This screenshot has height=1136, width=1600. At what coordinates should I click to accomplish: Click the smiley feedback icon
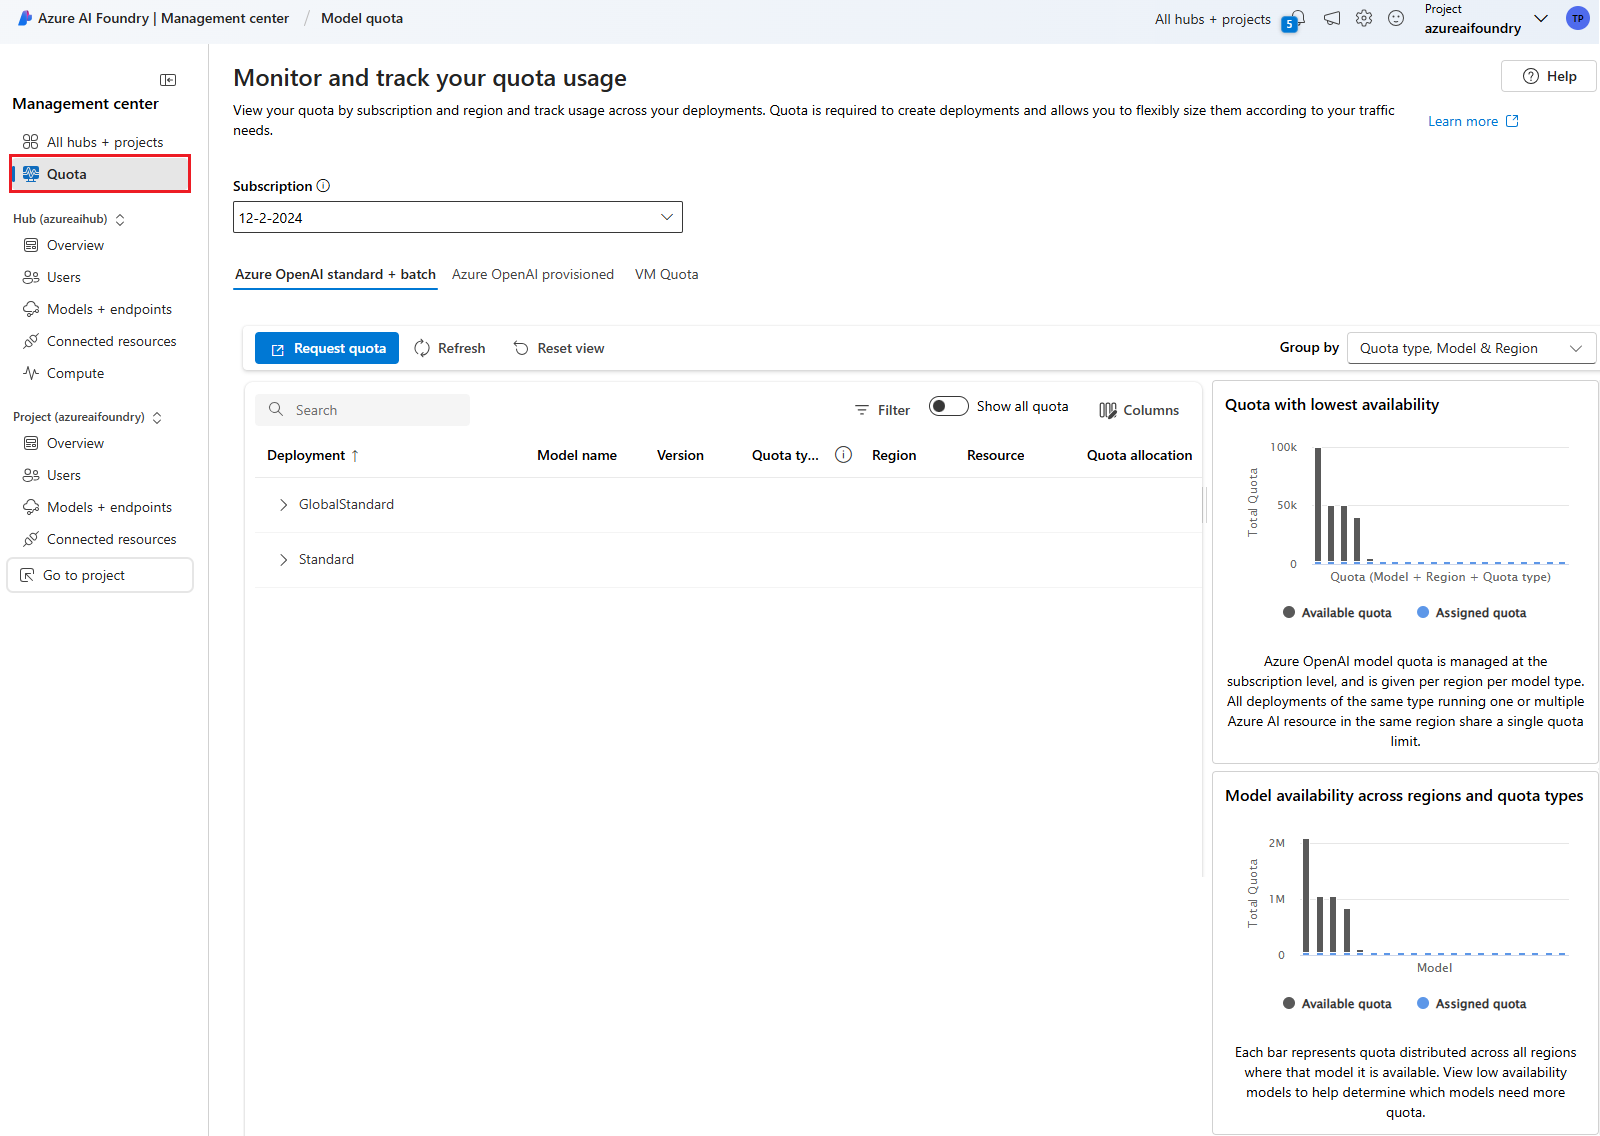(1396, 18)
